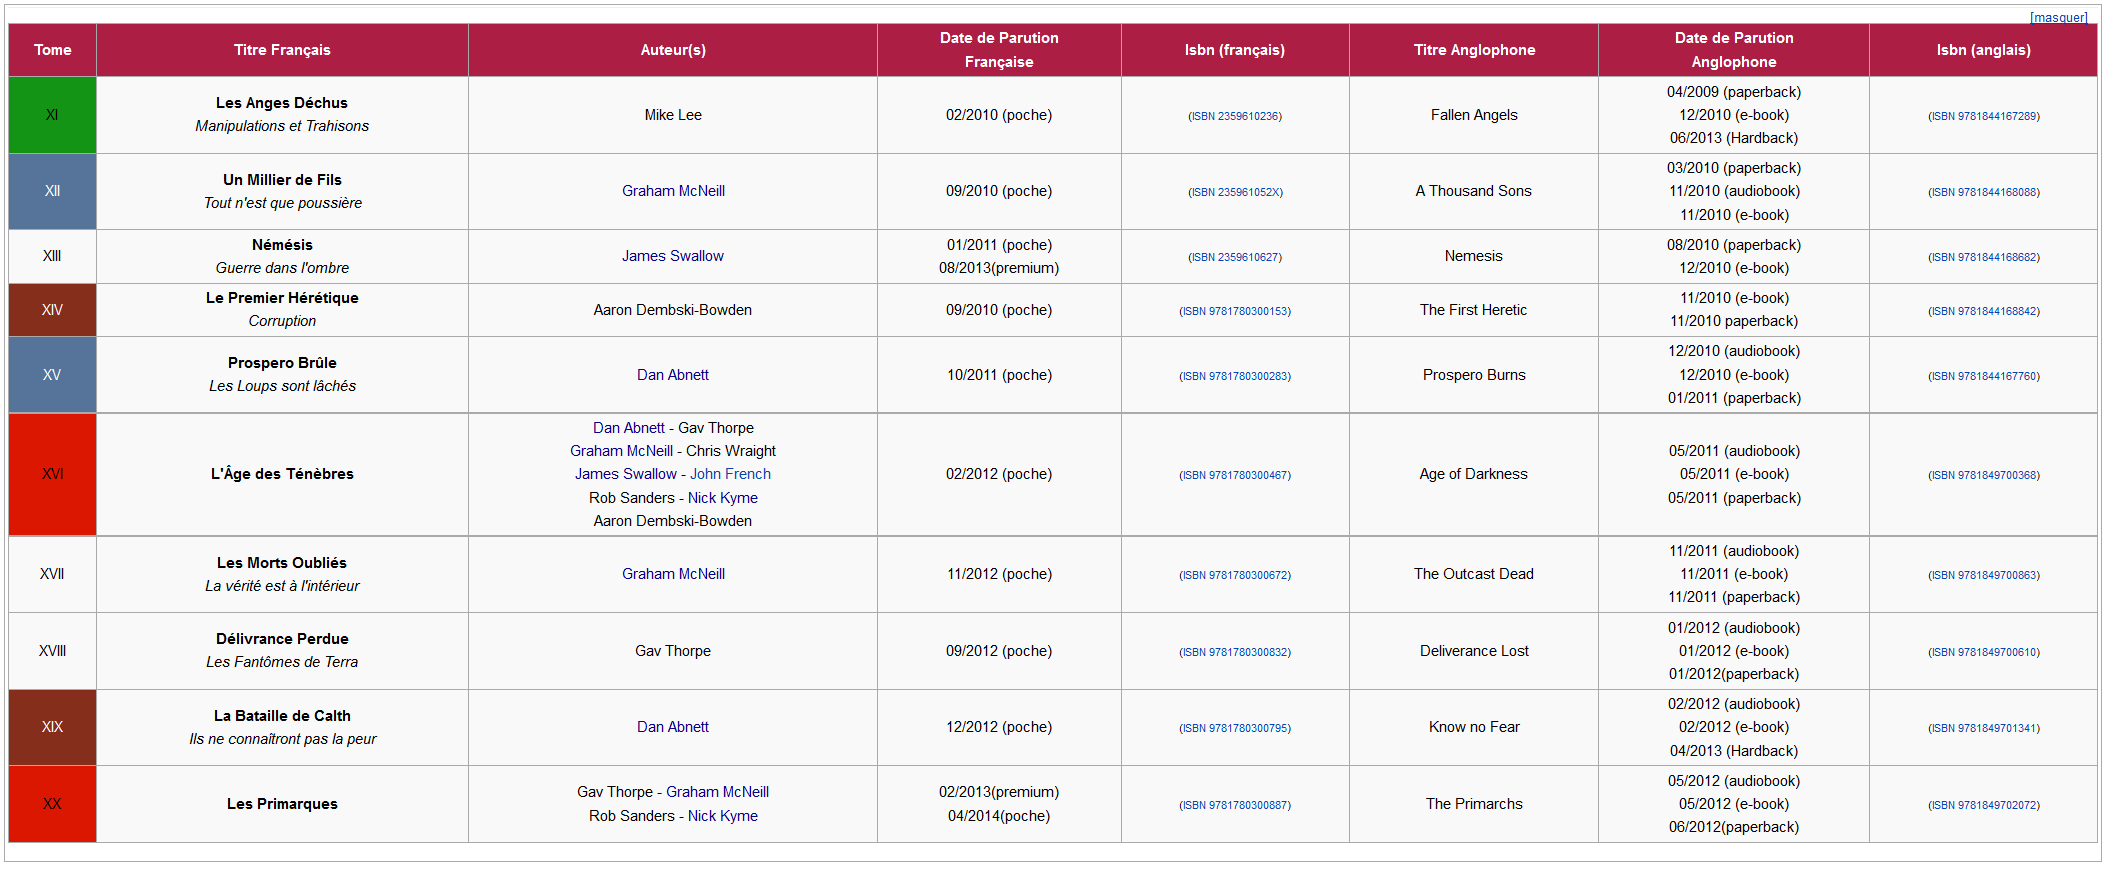Open English ISBN 9781844168842 link
The height and width of the screenshot is (872, 2113).
(x=1984, y=311)
